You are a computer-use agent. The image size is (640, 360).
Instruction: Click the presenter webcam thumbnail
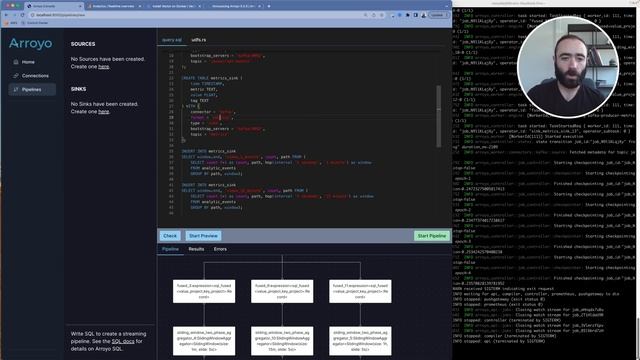click(568, 67)
